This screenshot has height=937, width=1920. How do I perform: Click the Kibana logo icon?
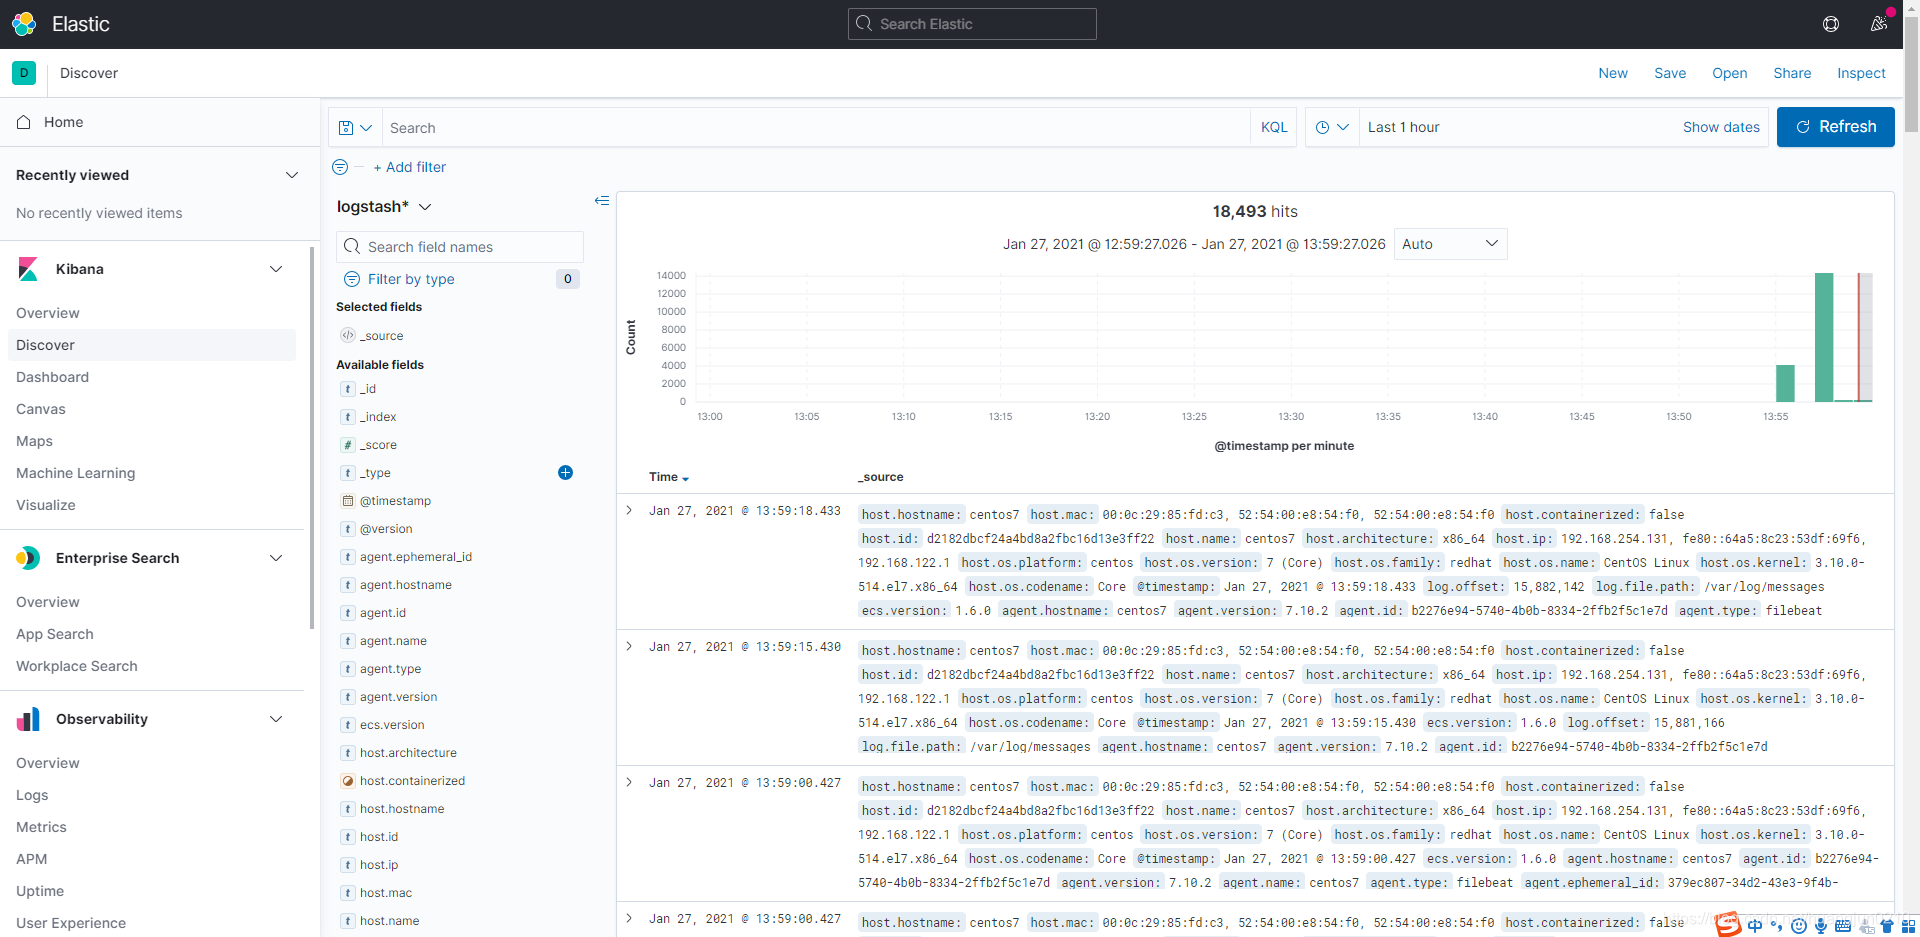tap(28, 269)
